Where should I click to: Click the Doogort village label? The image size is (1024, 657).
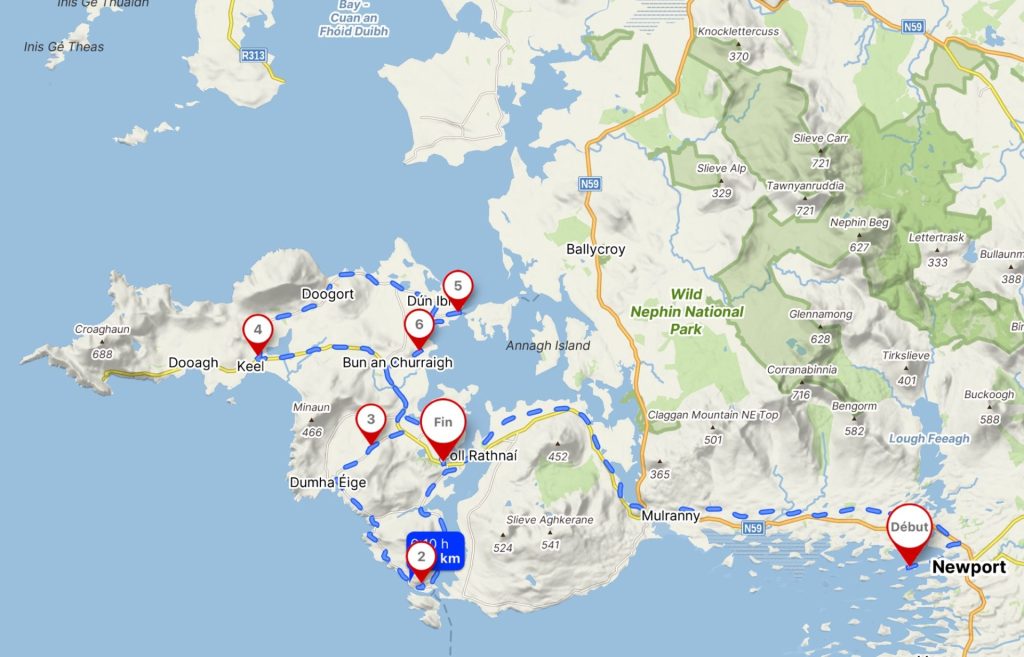click(x=328, y=294)
